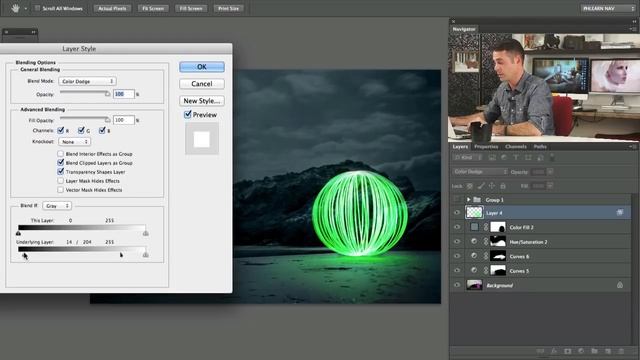Open the Layers panel flyout menu icon
The width and height of the screenshot is (640, 360).
click(633, 147)
